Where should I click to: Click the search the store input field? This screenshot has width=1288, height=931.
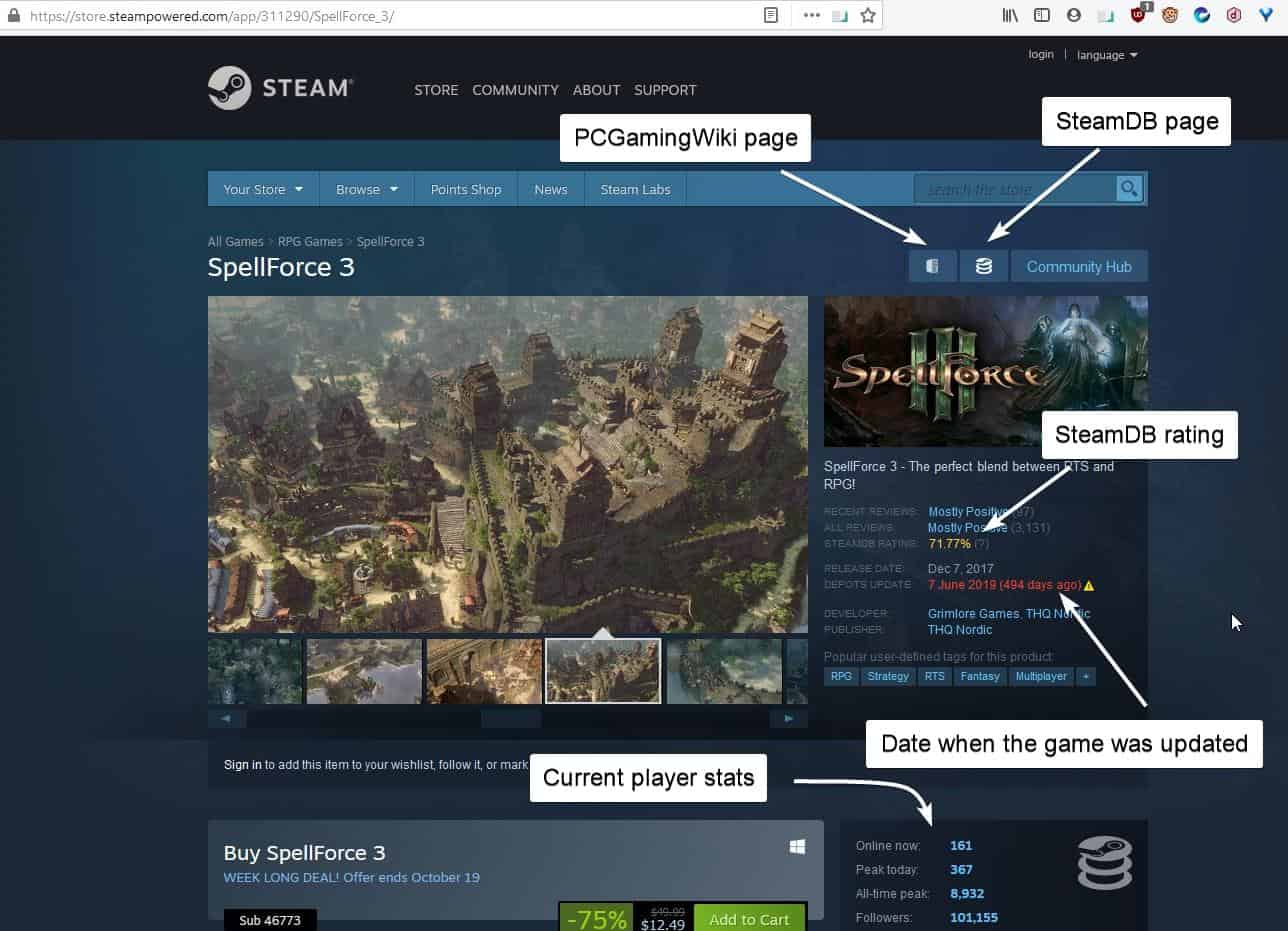tap(1014, 188)
